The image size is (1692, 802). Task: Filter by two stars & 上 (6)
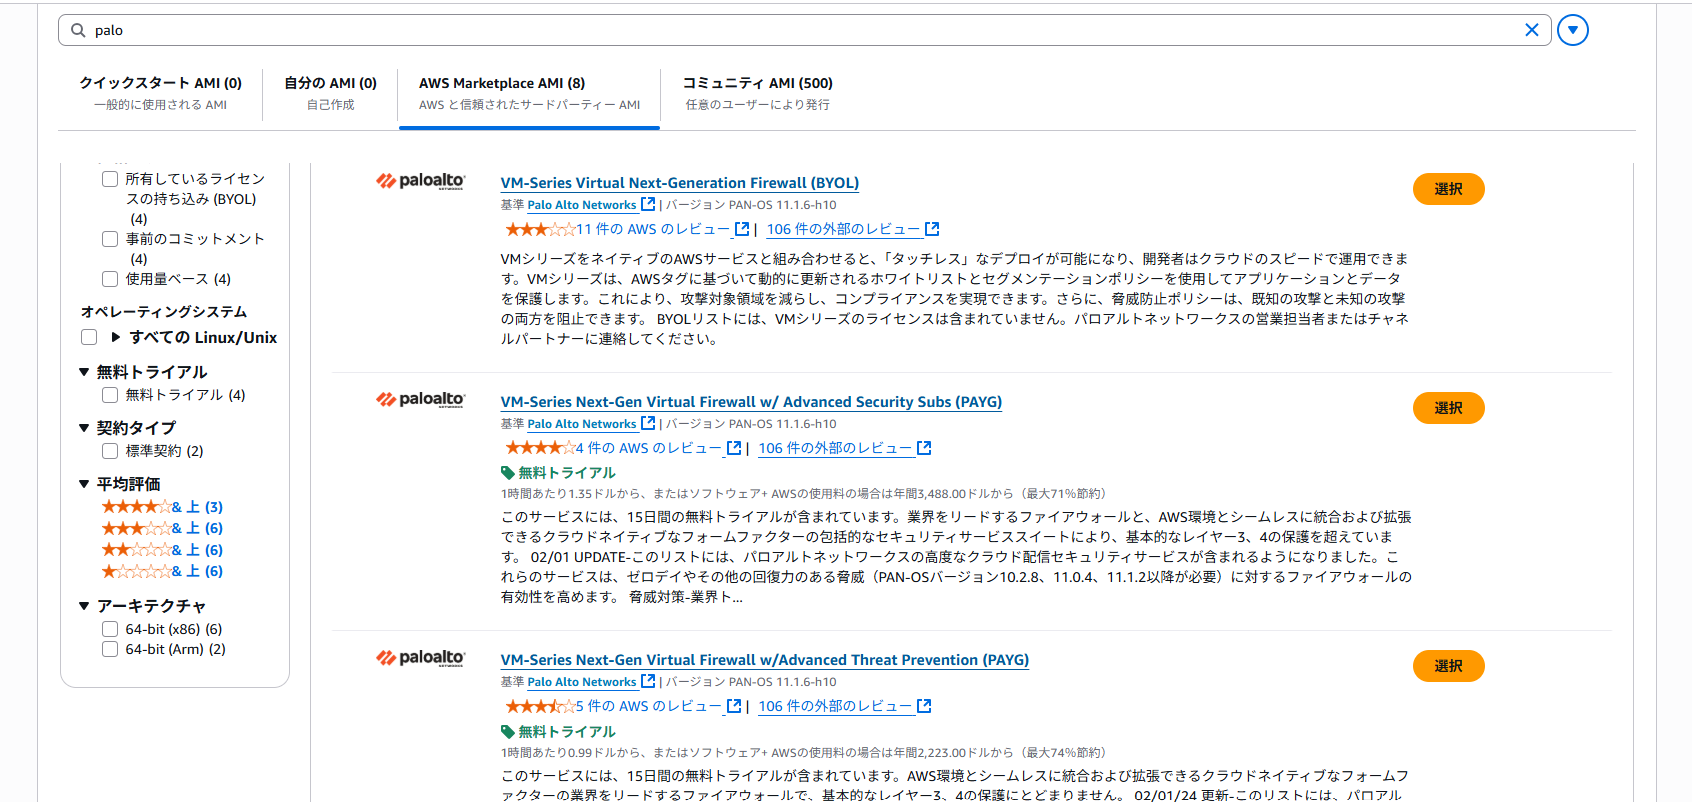pyautogui.click(x=162, y=550)
